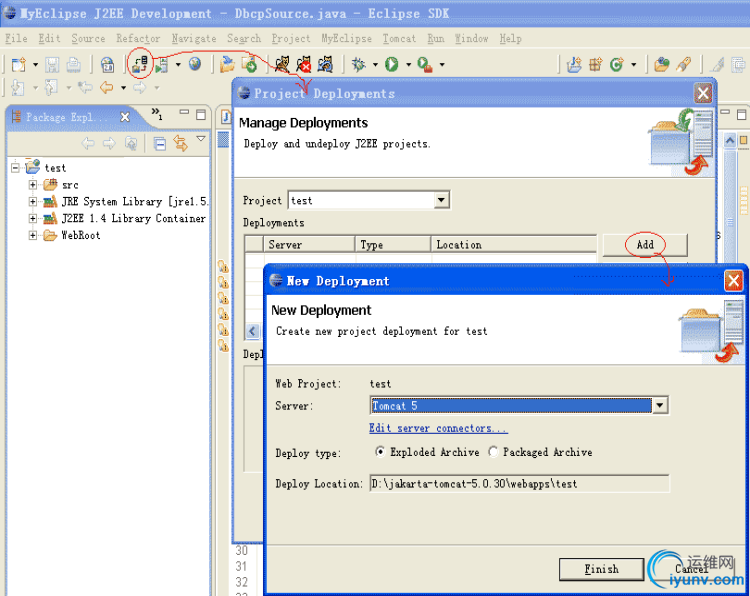Click the editor scroll up arrow
750x596 pixels.
[730, 141]
